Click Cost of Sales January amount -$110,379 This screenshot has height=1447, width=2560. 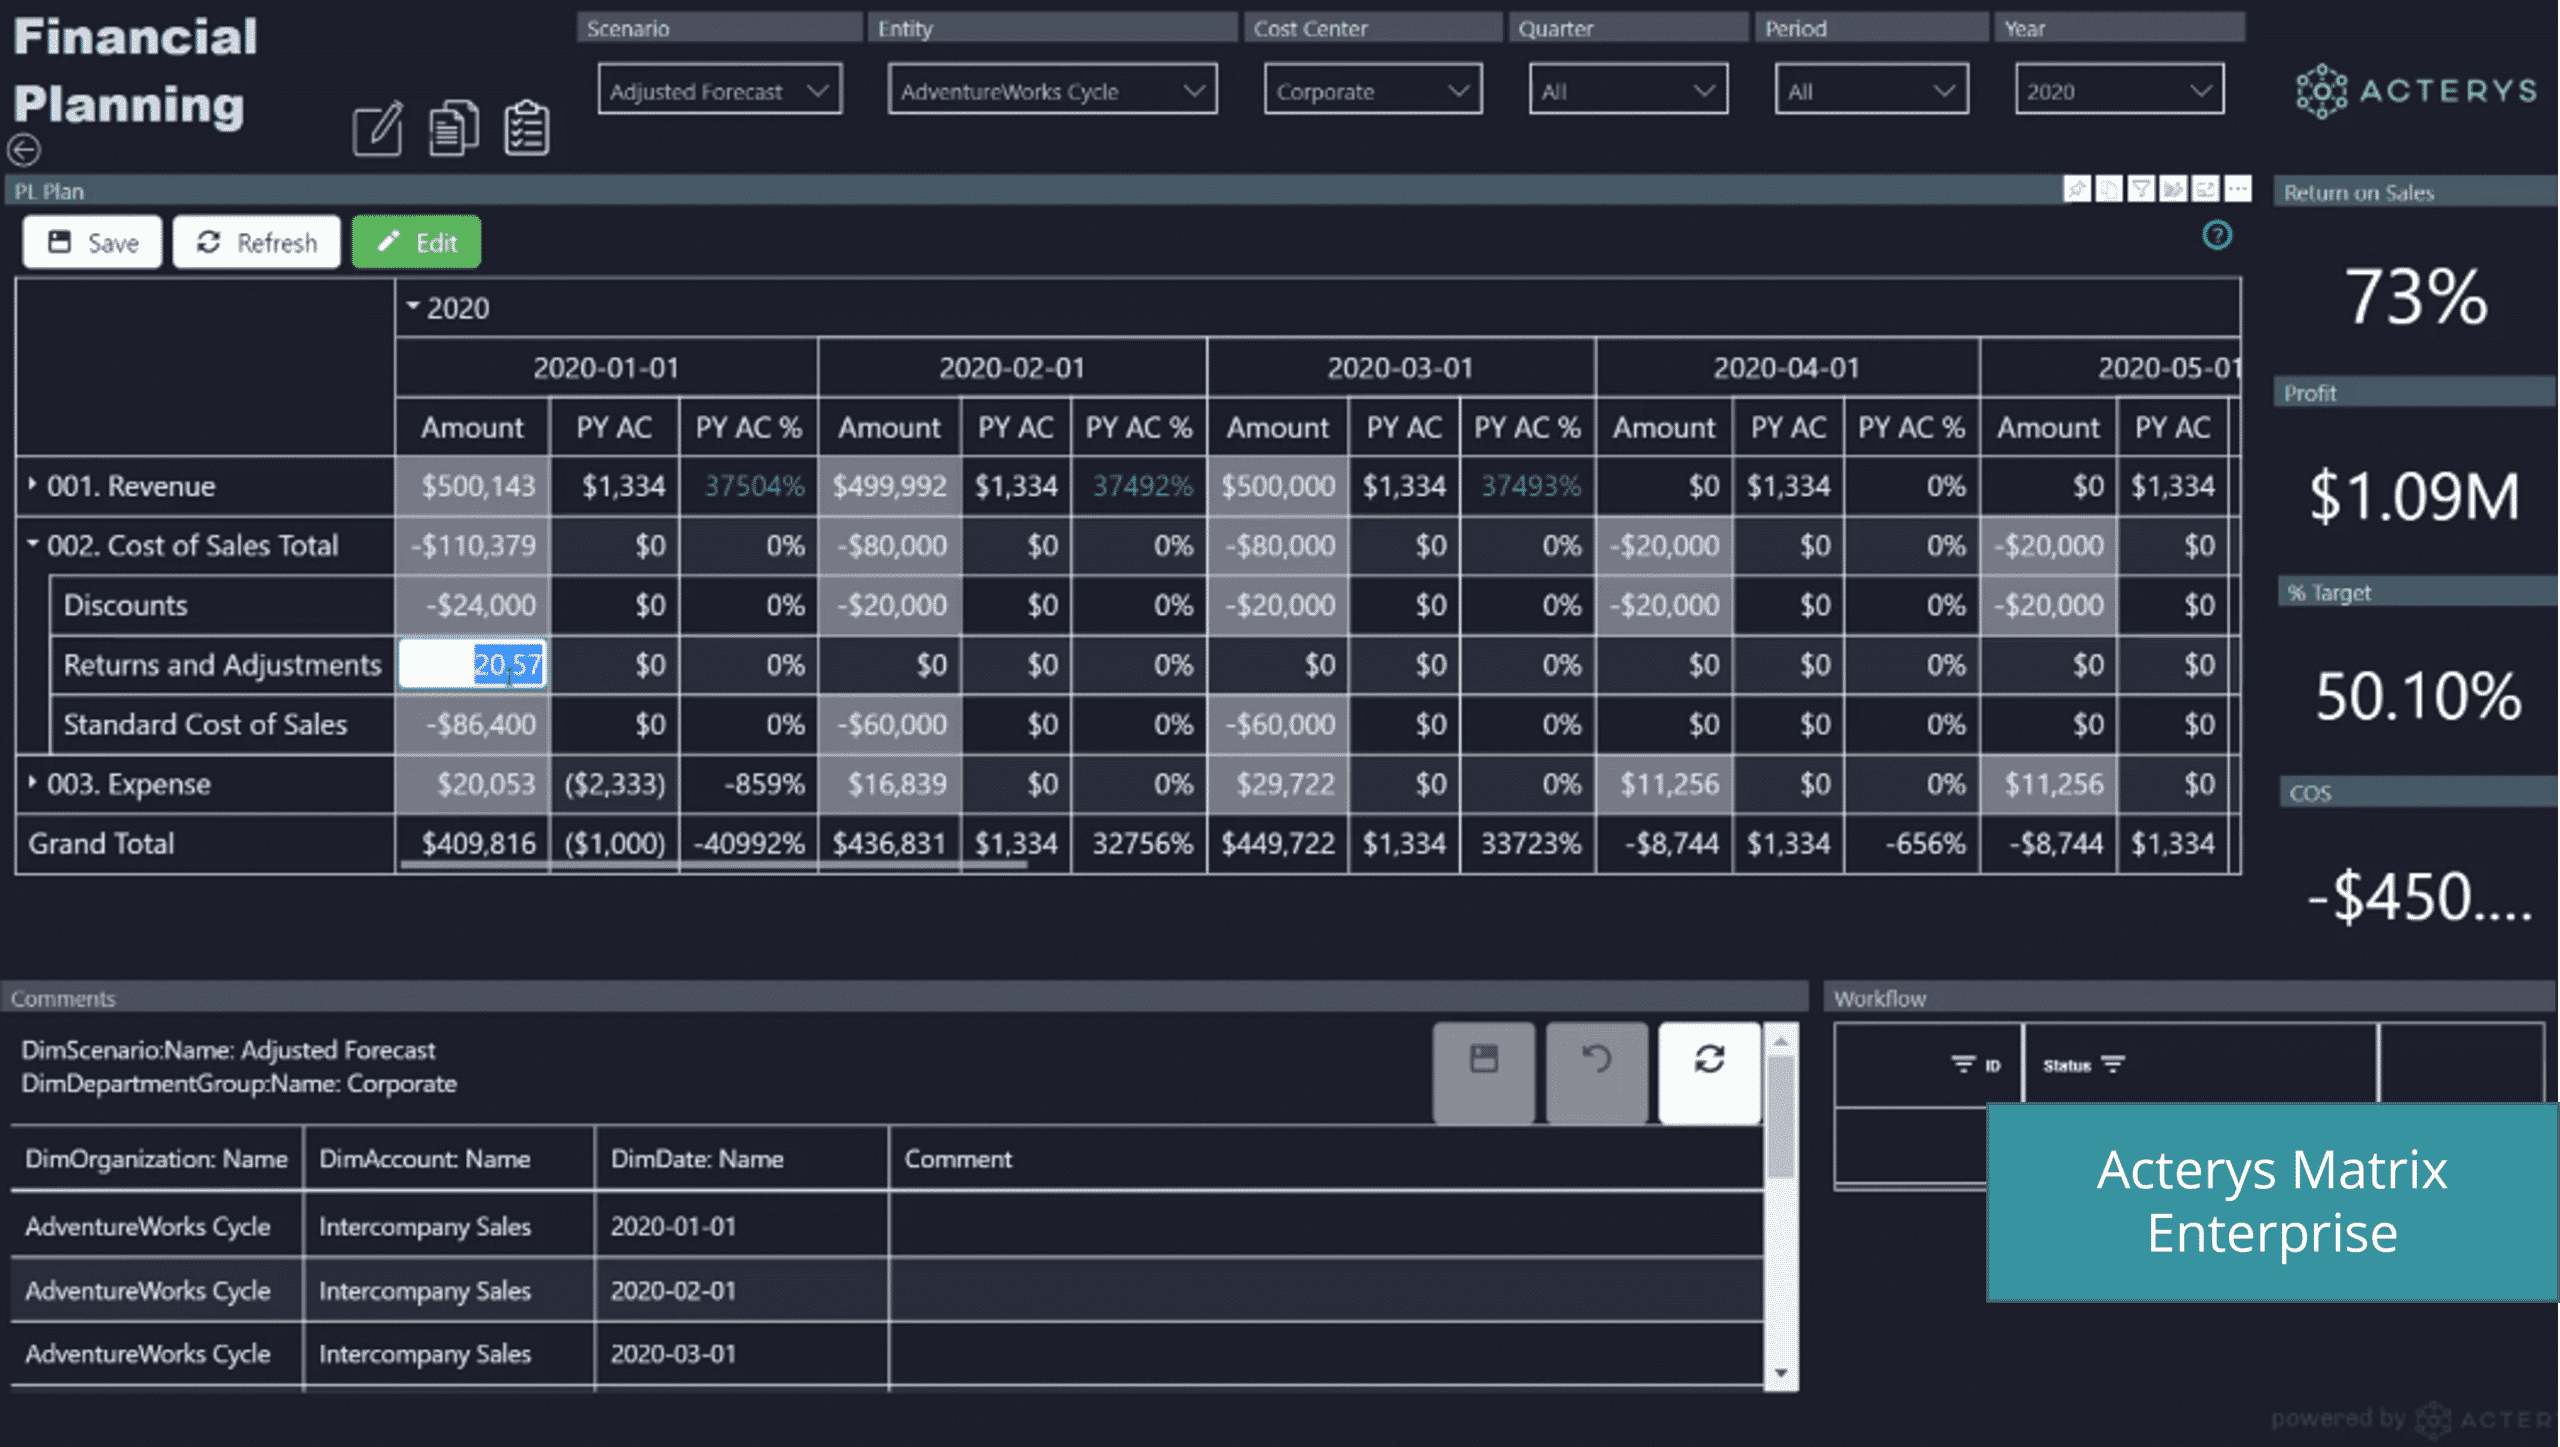[473, 545]
